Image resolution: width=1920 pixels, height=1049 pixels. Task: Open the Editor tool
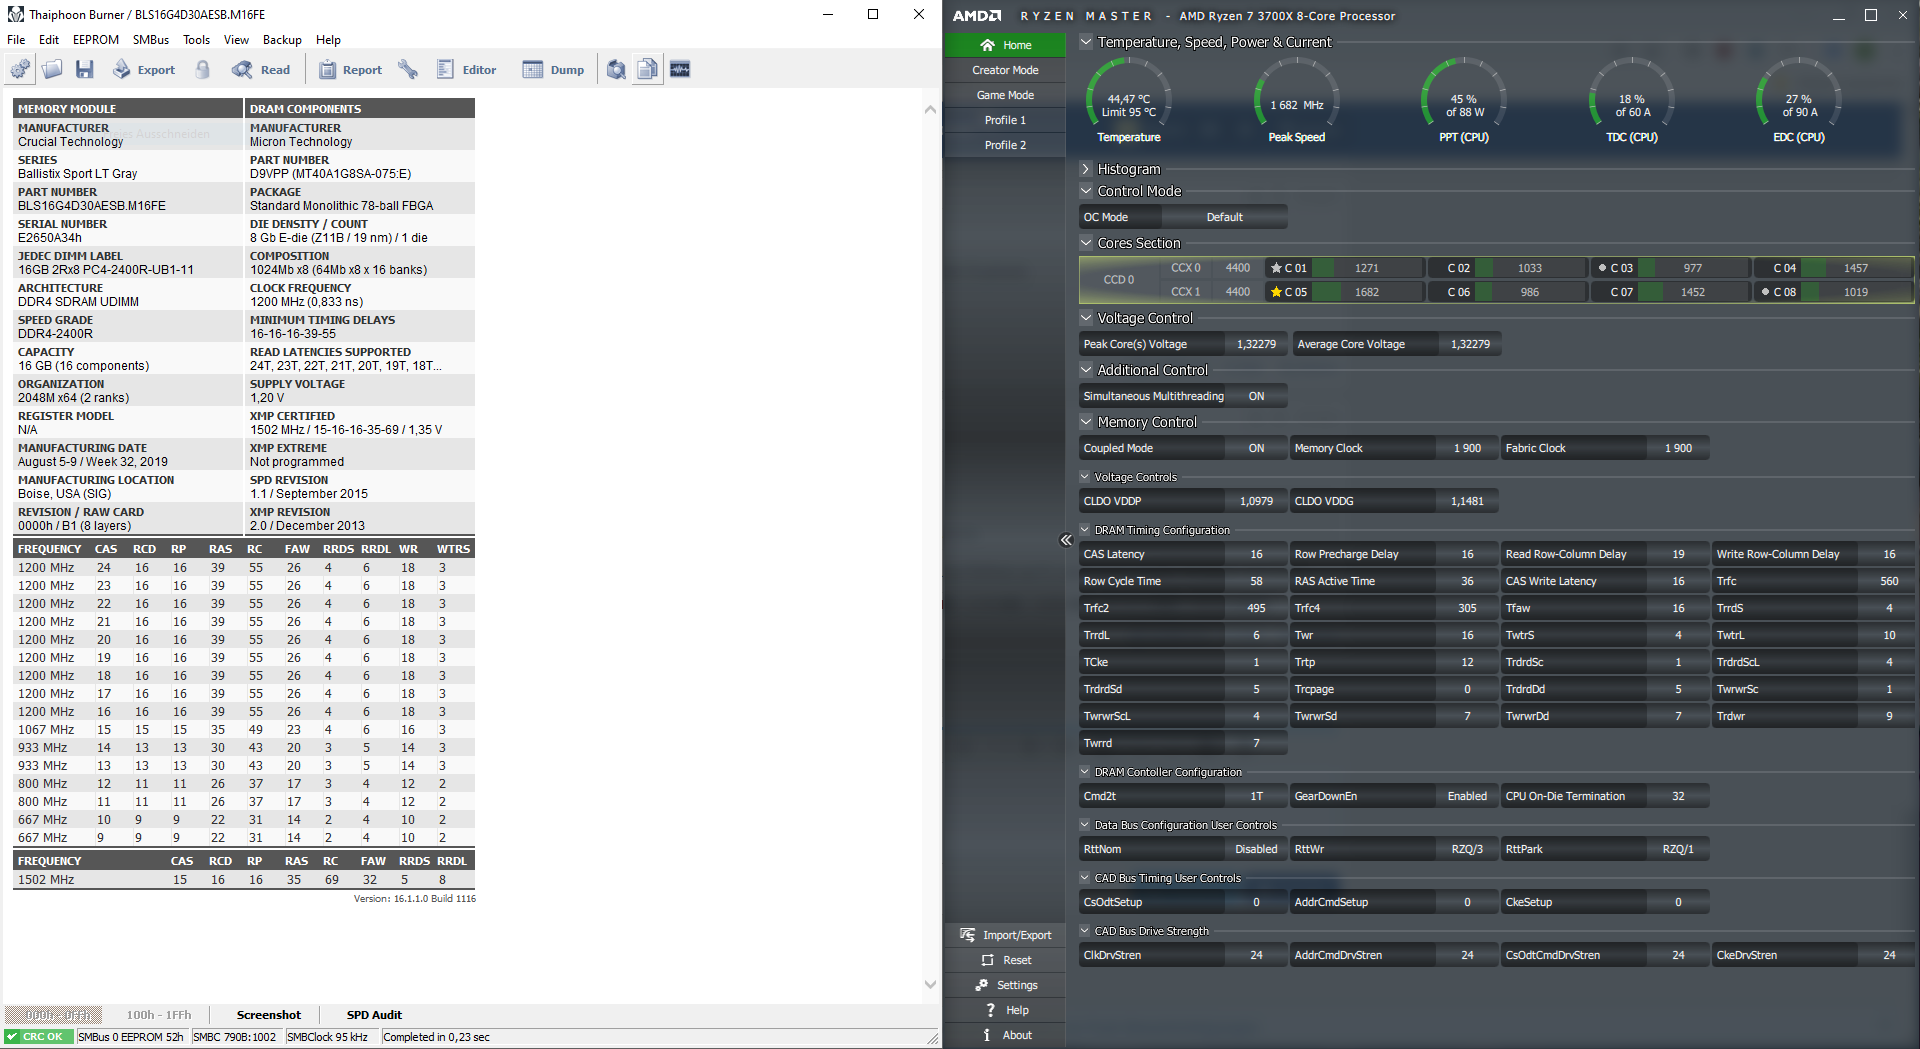467,69
